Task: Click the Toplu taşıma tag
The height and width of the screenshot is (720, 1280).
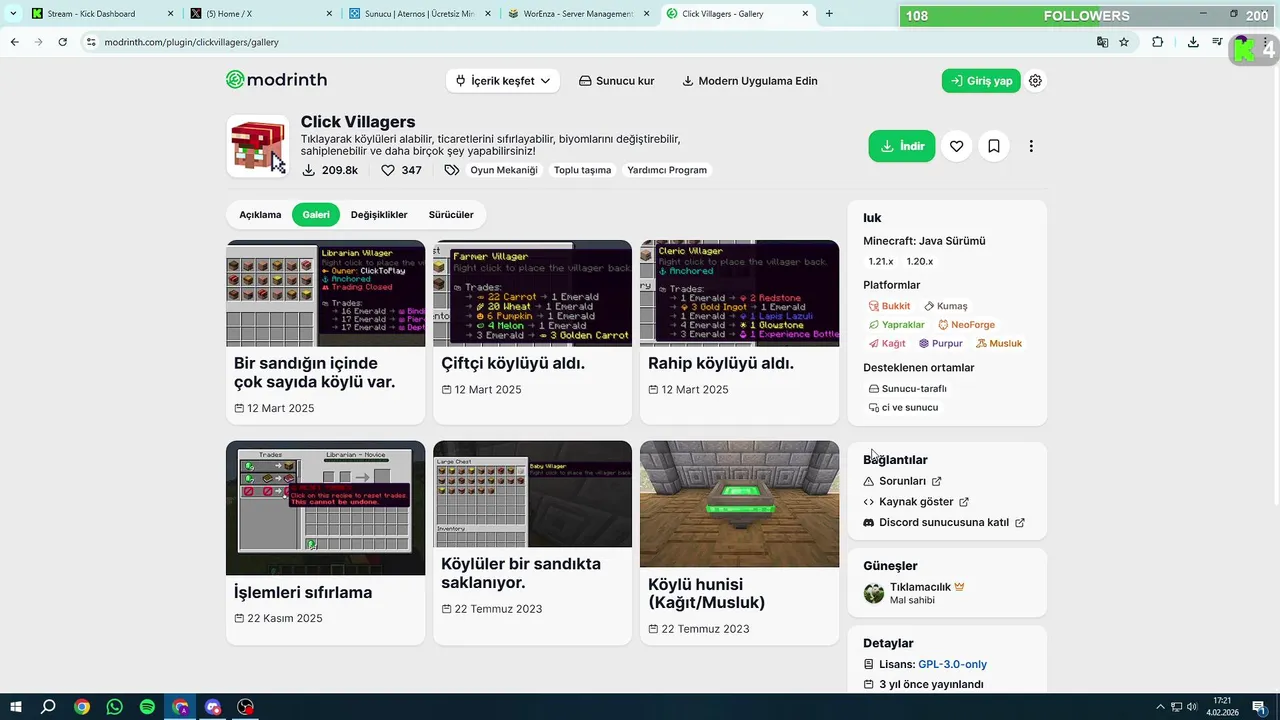Action: [582, 170]
